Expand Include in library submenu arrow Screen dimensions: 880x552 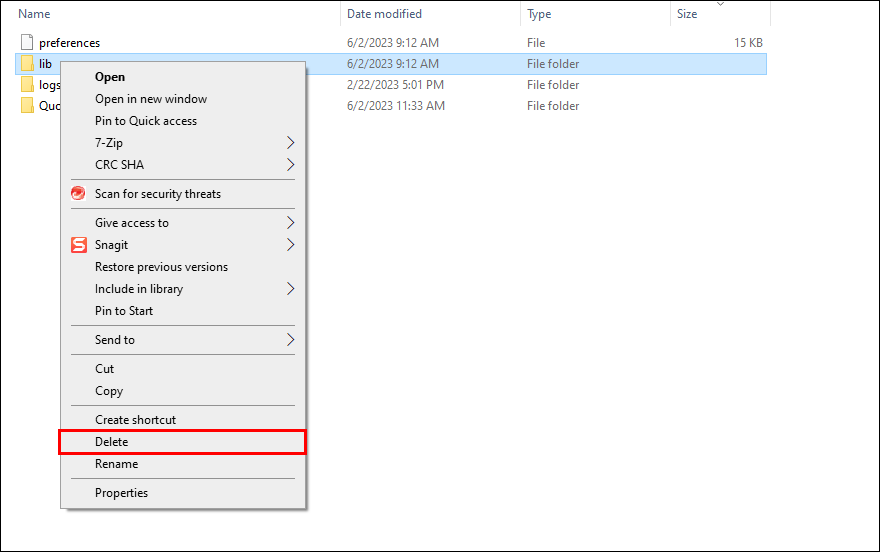pyautogui.click(x=290, y=288)
